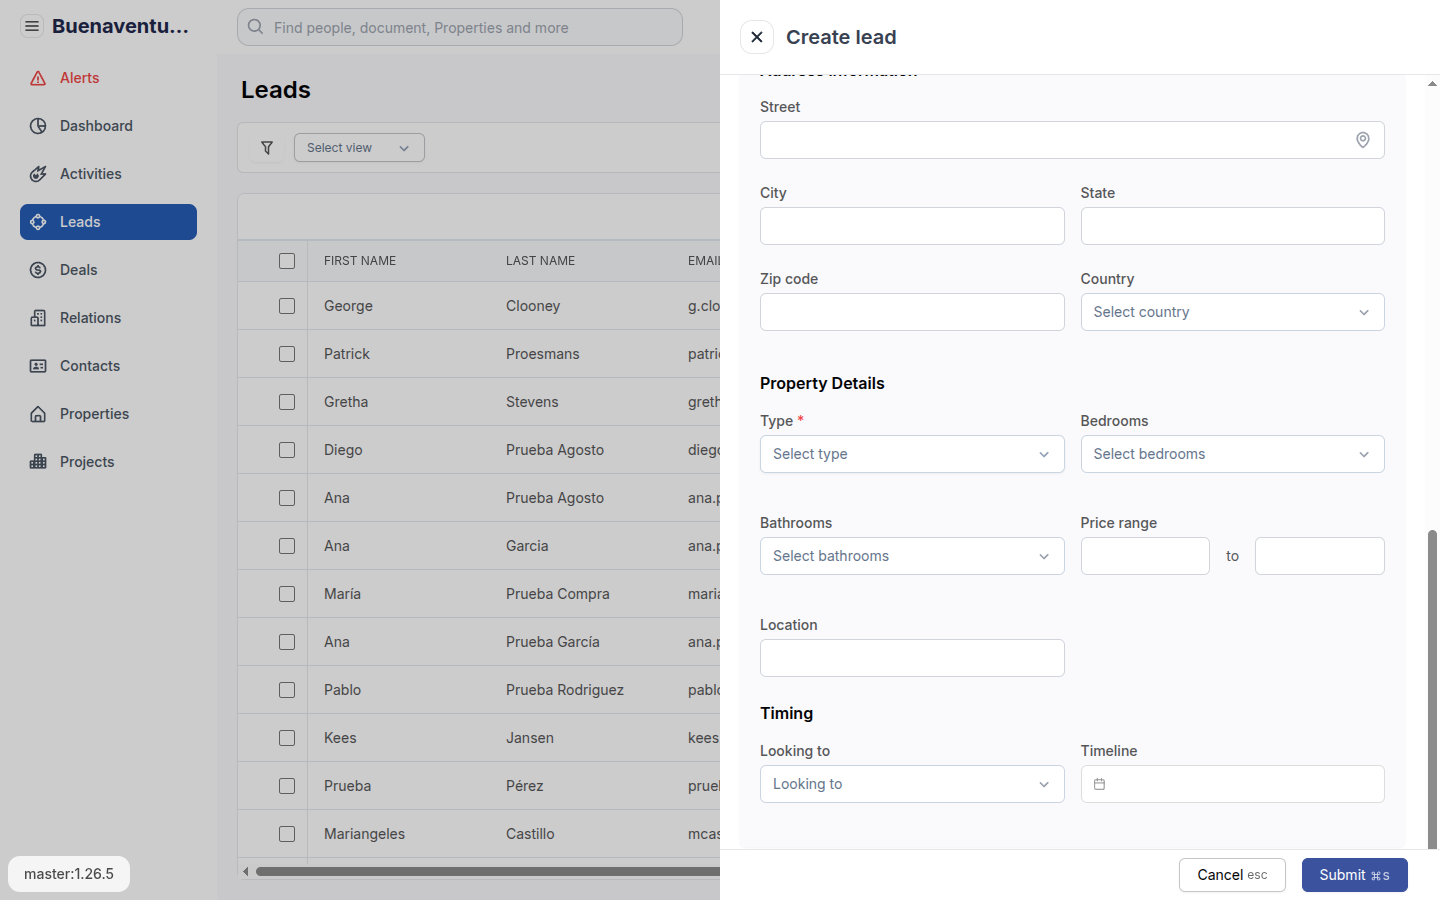The image size is (1440, 900).
Task: Check the Diego Prueba Agosto row
Action: tap(287, 450)
